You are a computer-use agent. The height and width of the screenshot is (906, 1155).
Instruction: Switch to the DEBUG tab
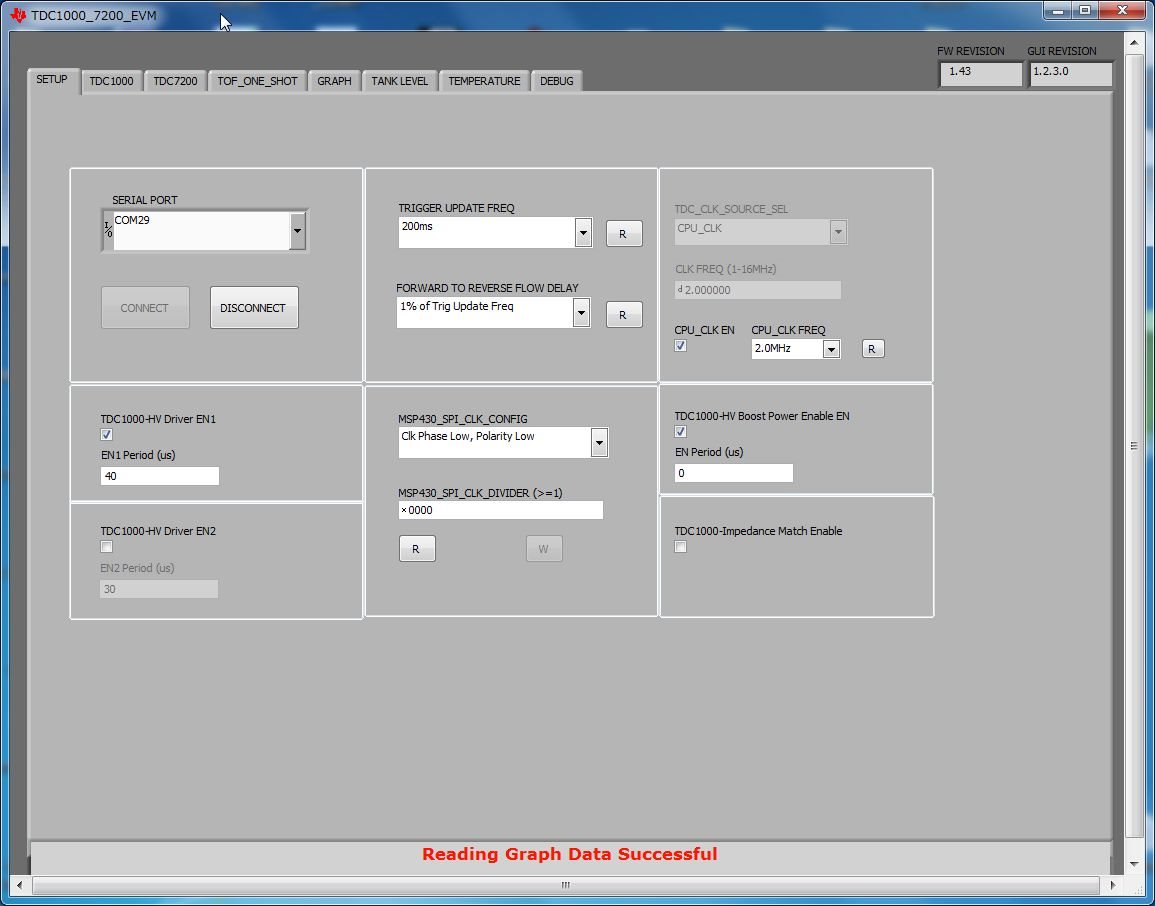point(557,81)
